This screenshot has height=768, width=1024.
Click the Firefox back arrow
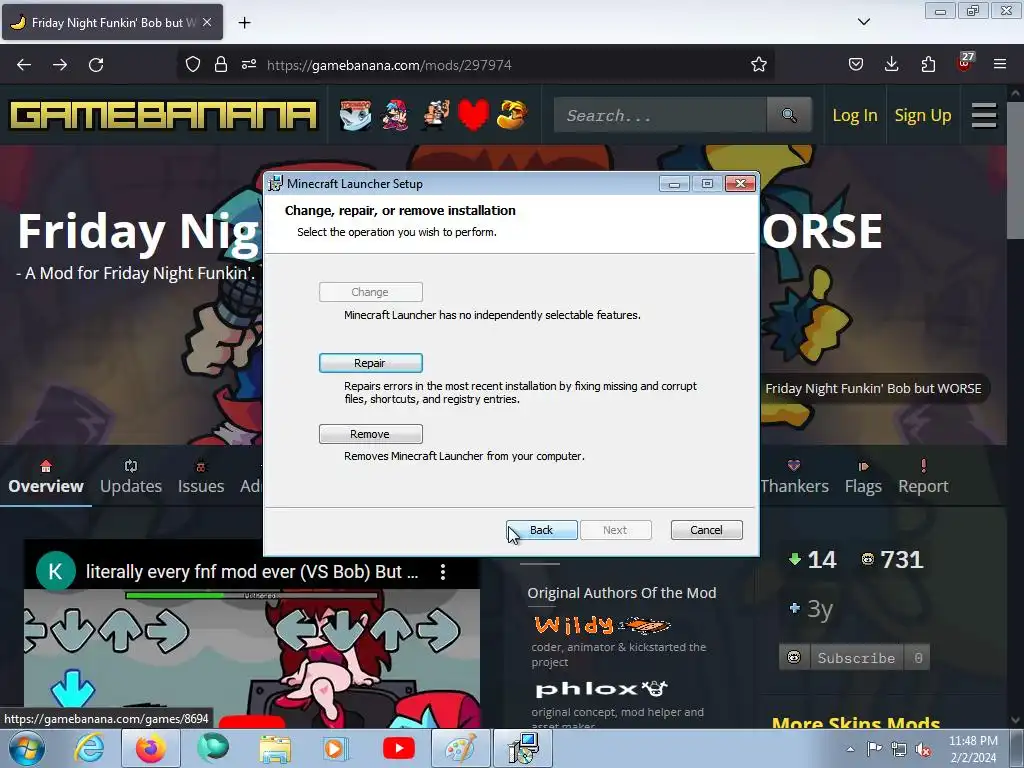click(x=24, y=65)
